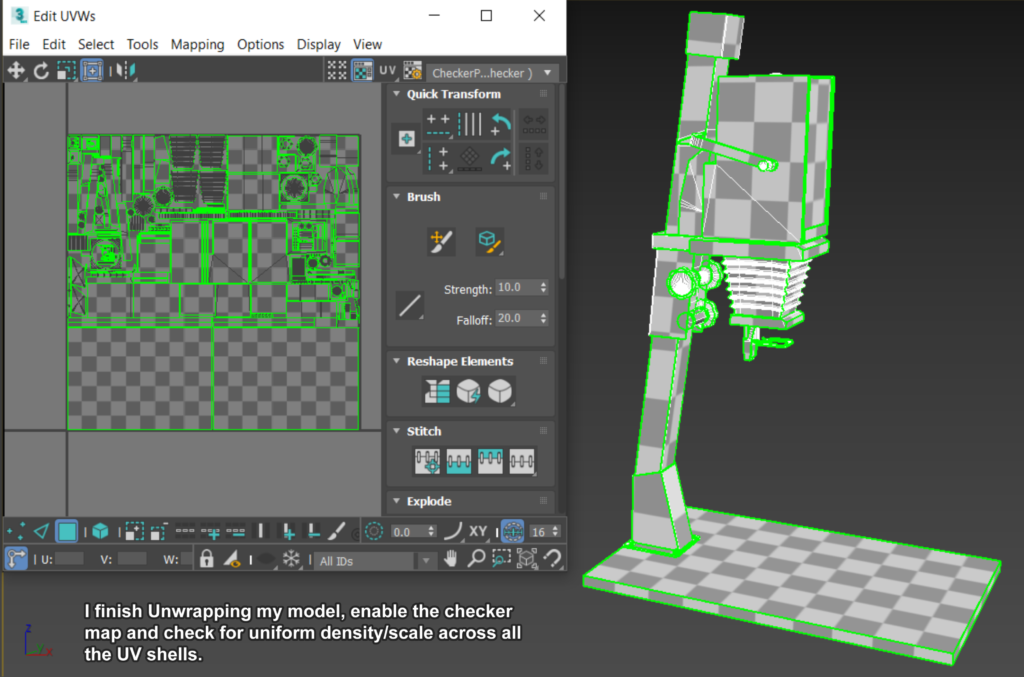Open the Paint Selection brush tool

(x=334, y=531)
